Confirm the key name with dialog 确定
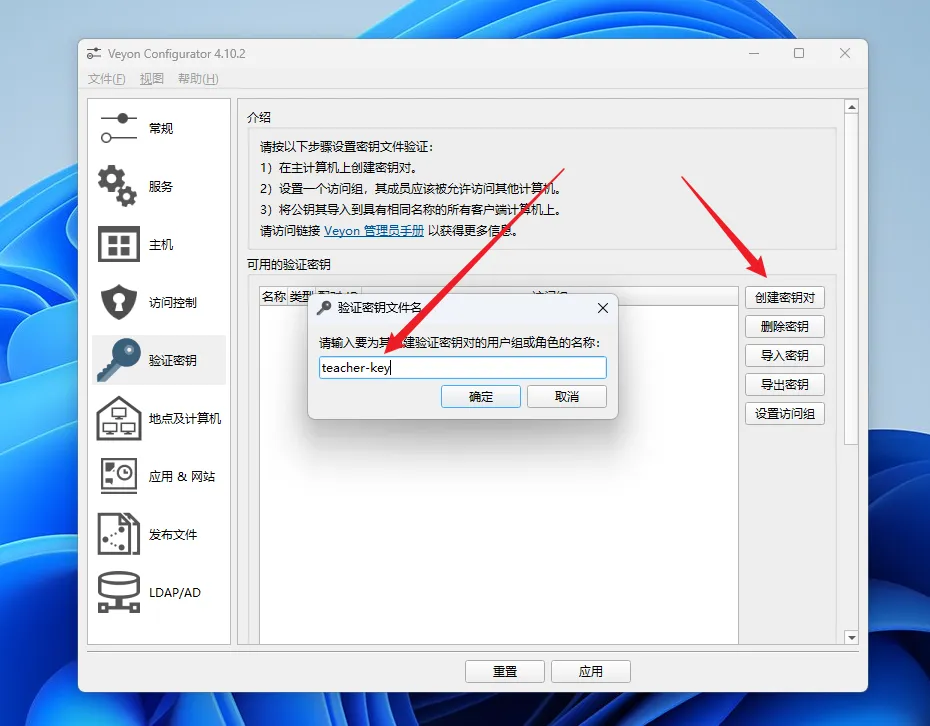Image resolution: width=930 pixels, height=726 pixels. pos(481,397)
